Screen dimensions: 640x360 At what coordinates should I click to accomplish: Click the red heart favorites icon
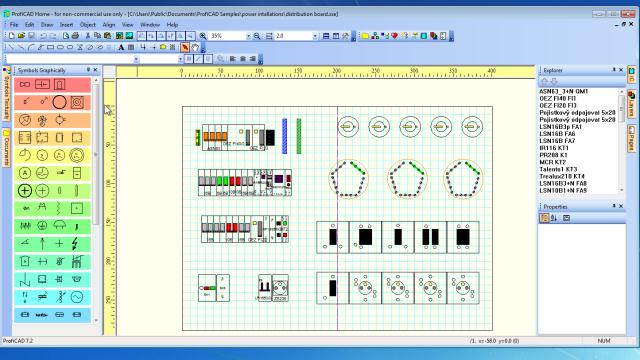point(394,36)
